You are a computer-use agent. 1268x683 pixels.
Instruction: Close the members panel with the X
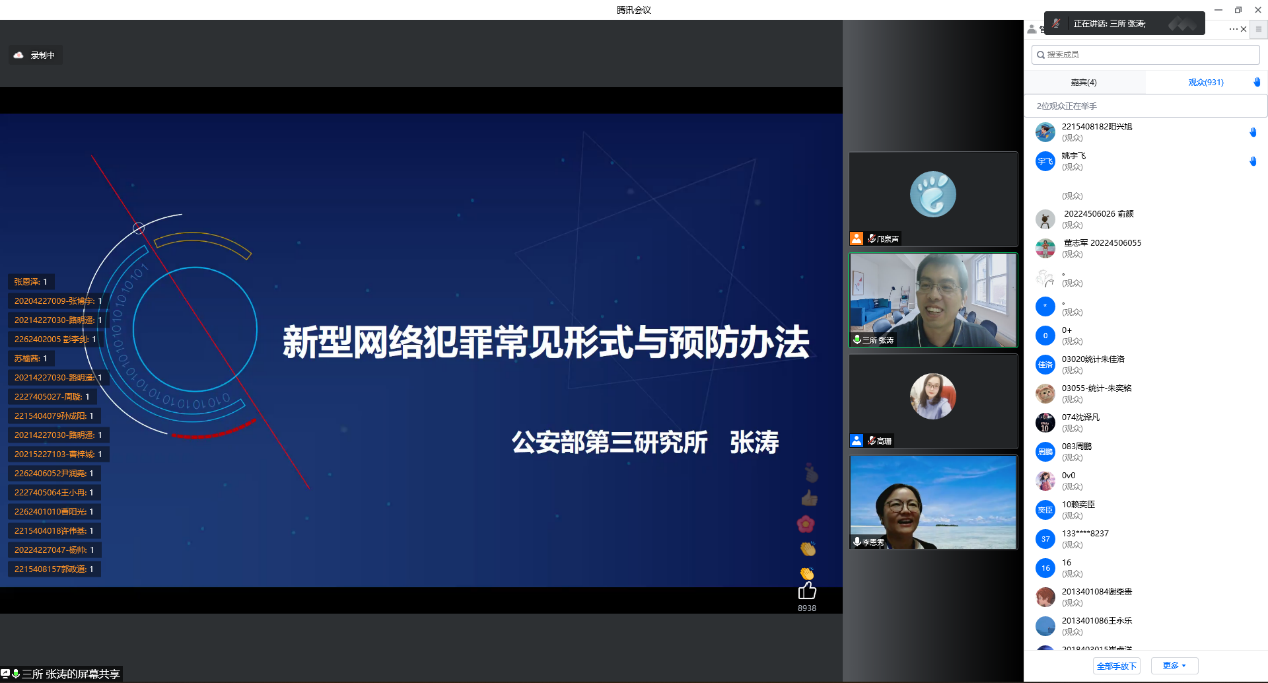1245,29
